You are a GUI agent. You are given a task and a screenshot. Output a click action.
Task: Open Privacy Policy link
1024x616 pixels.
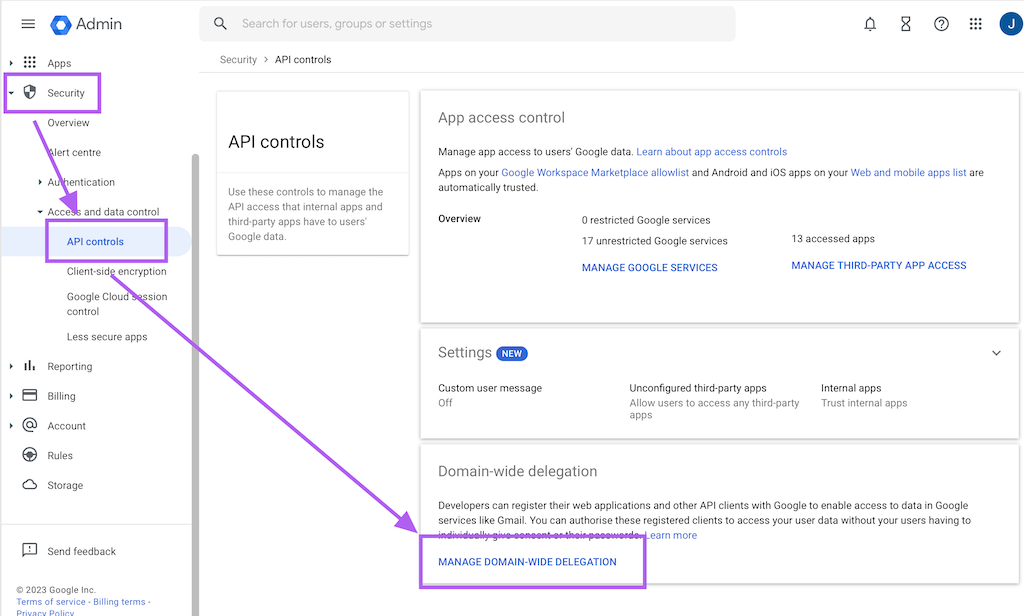(45, 612)
